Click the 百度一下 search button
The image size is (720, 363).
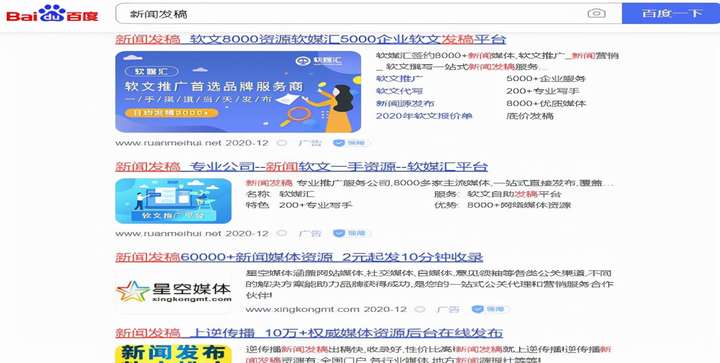pyautogui.click(x=671, y=13)
